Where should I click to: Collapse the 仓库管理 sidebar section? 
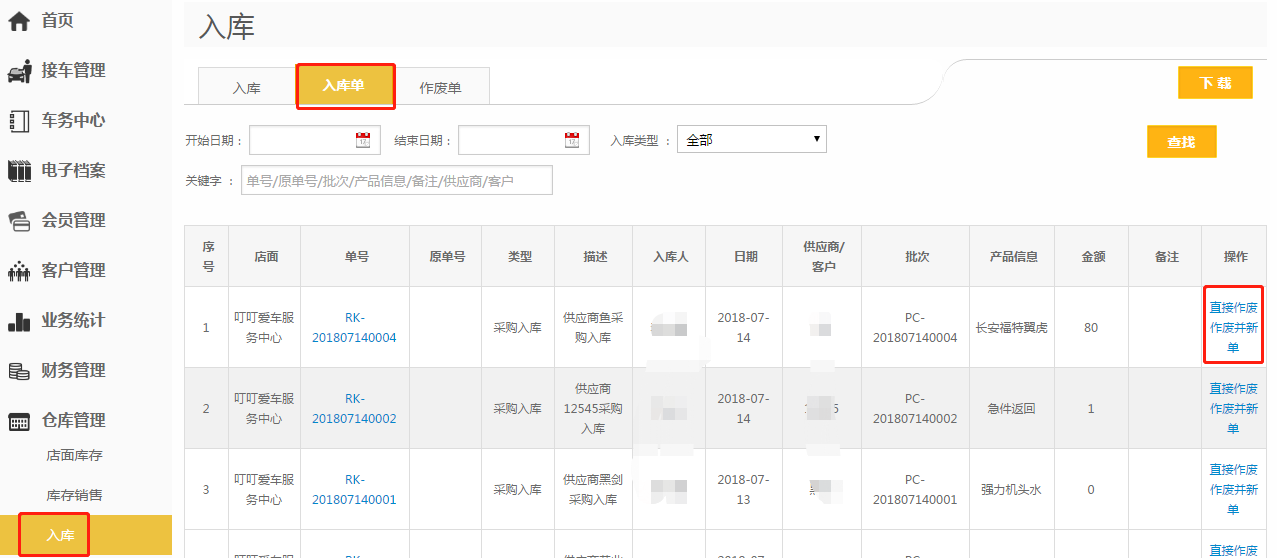coord(72,421)
